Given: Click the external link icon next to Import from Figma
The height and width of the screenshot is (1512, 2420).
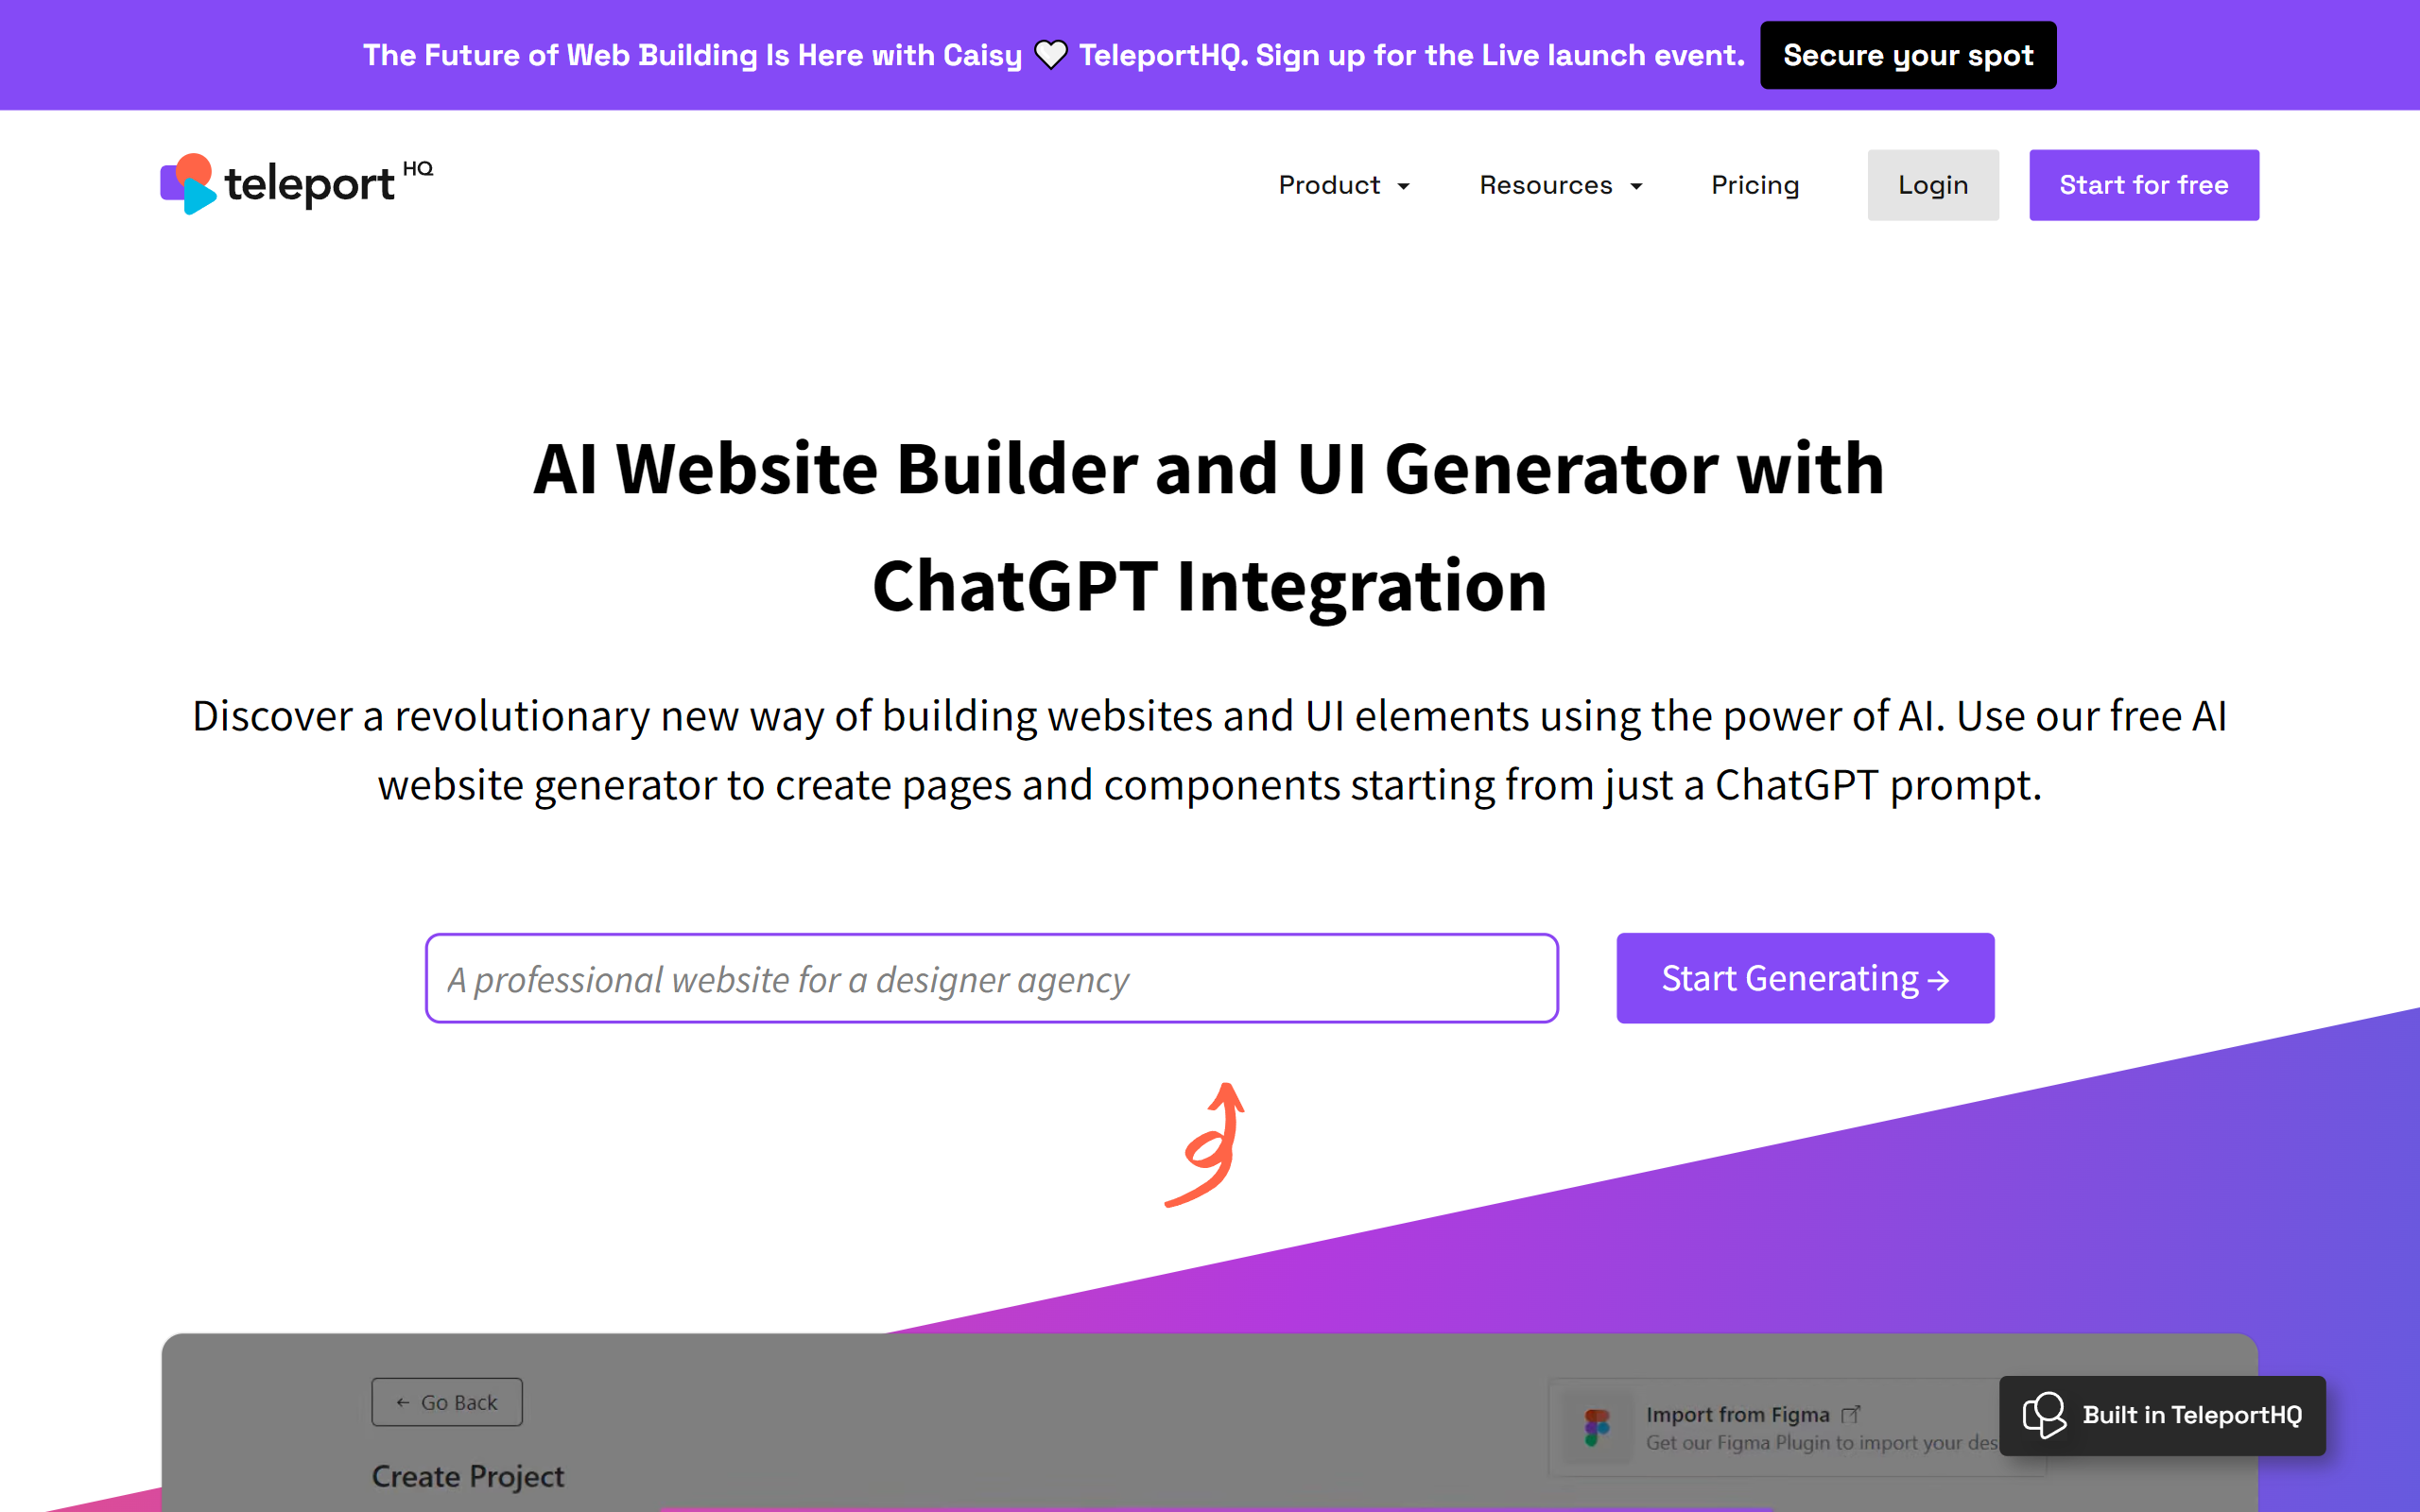Looking at the screenshot, I should tap(1854, 1407).
